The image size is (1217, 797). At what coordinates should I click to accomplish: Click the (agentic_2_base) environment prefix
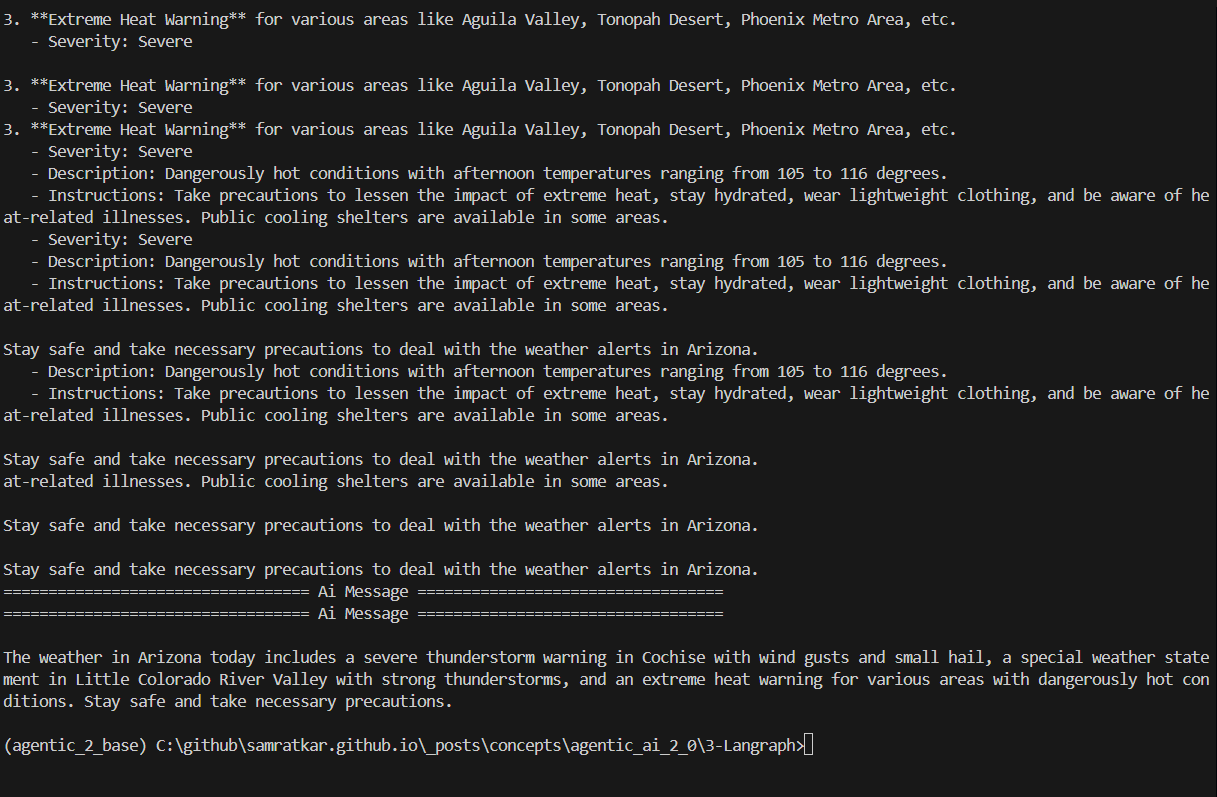75,746
